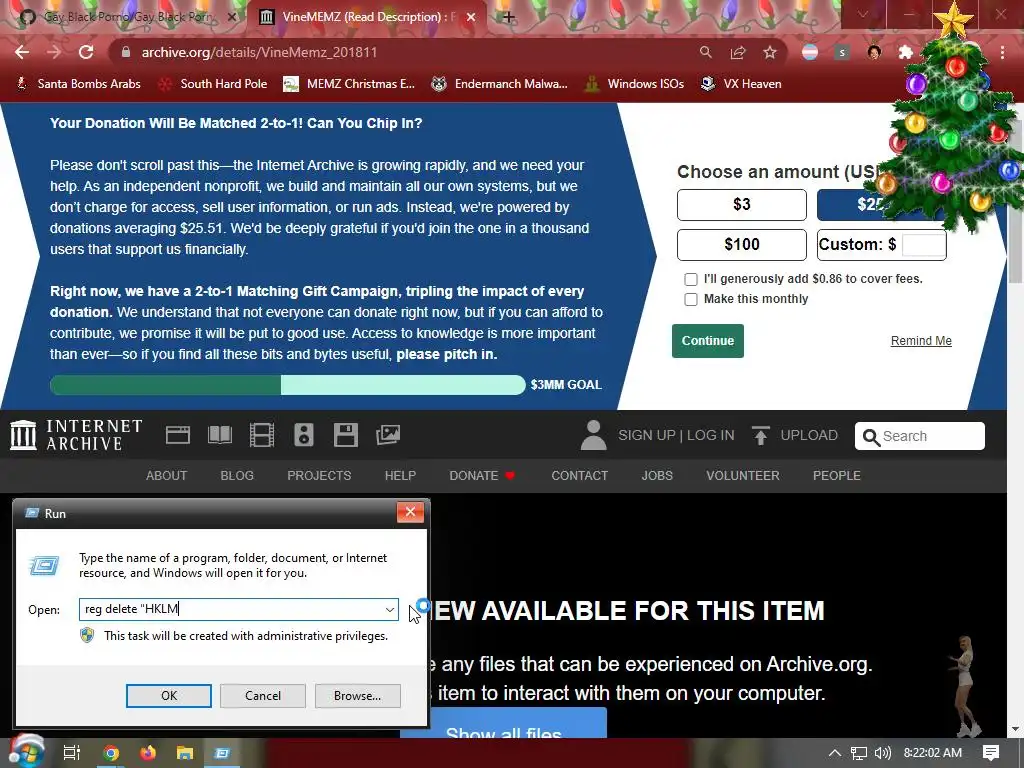Open Santa Bombs Arabs bookmark
1024x768 pixels.
click(78, 84)
